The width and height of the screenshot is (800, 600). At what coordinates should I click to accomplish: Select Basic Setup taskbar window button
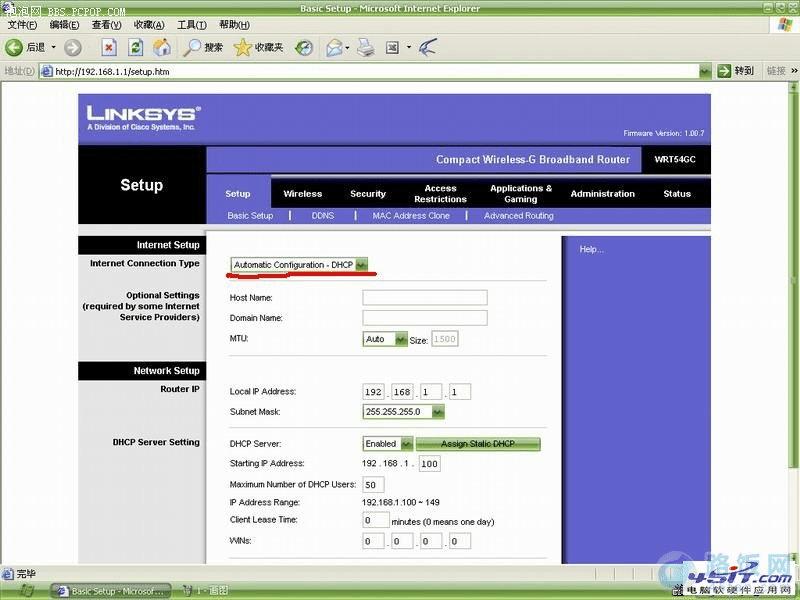tap(111, 591)
